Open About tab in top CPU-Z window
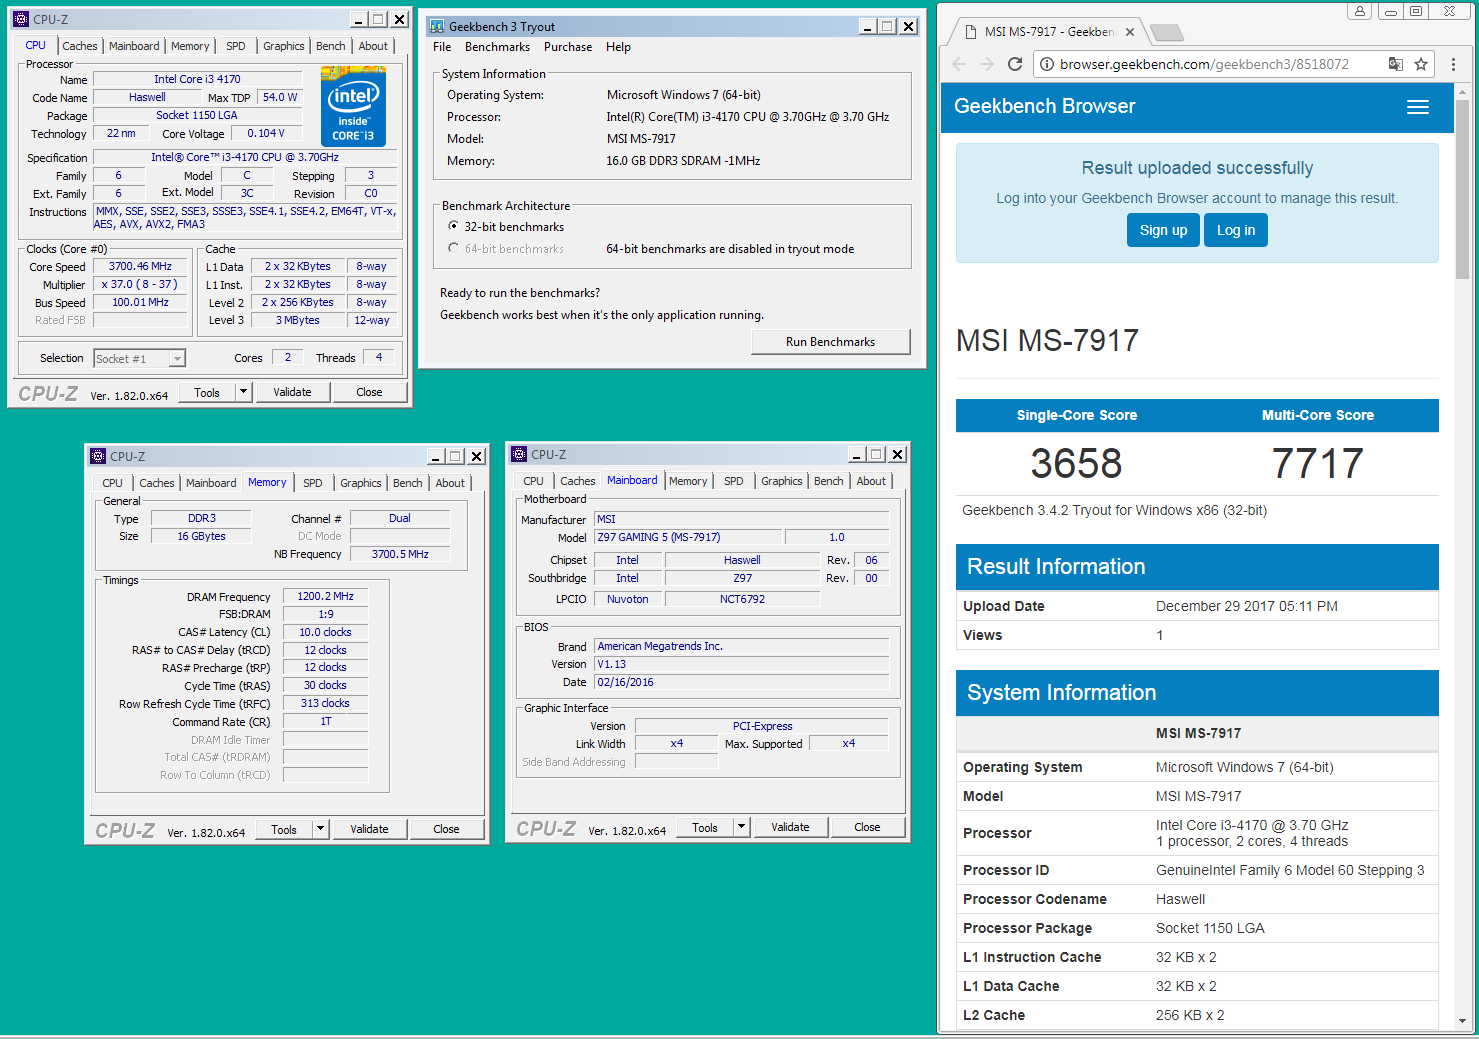The image size is (1479, 1039). tap(373, 46)
